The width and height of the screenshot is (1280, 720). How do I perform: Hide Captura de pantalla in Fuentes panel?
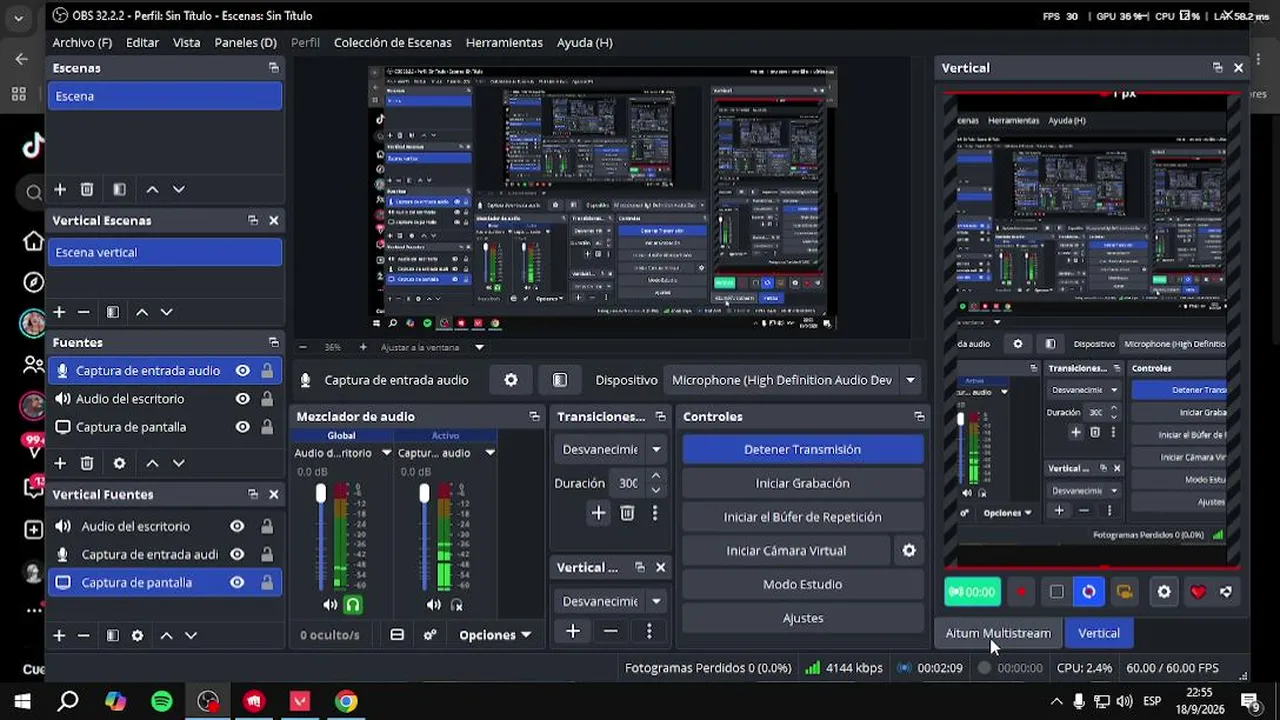pos(242,426)
